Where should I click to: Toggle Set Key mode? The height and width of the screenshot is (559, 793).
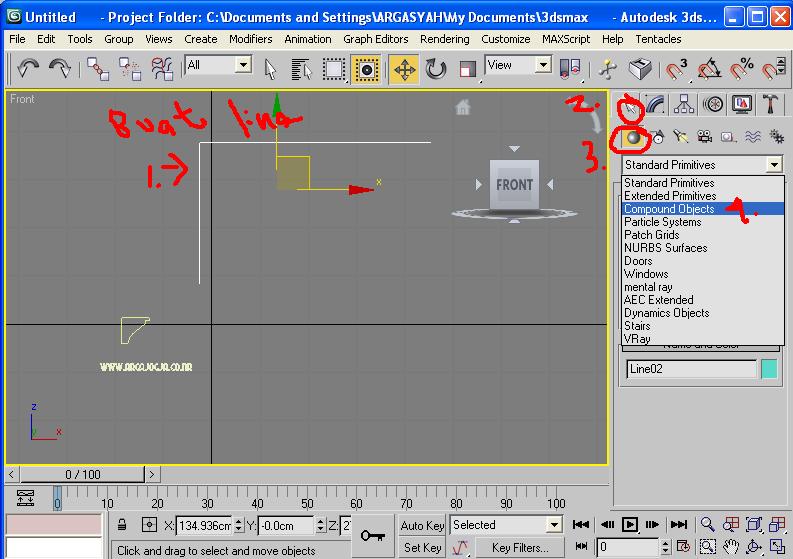(x=422, y=547)
